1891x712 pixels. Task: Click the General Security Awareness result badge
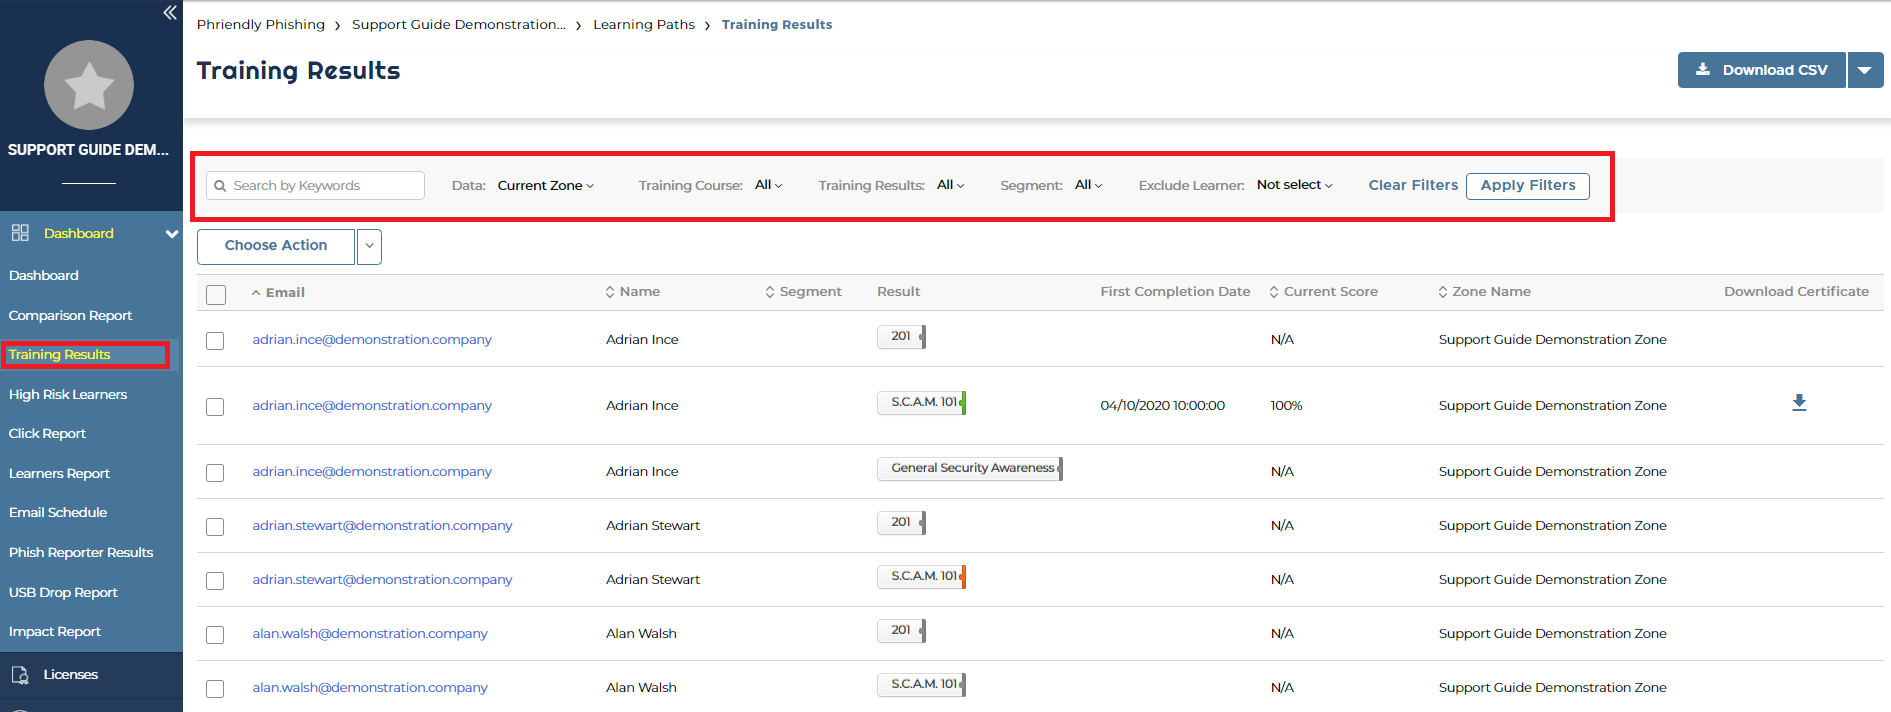970,468
